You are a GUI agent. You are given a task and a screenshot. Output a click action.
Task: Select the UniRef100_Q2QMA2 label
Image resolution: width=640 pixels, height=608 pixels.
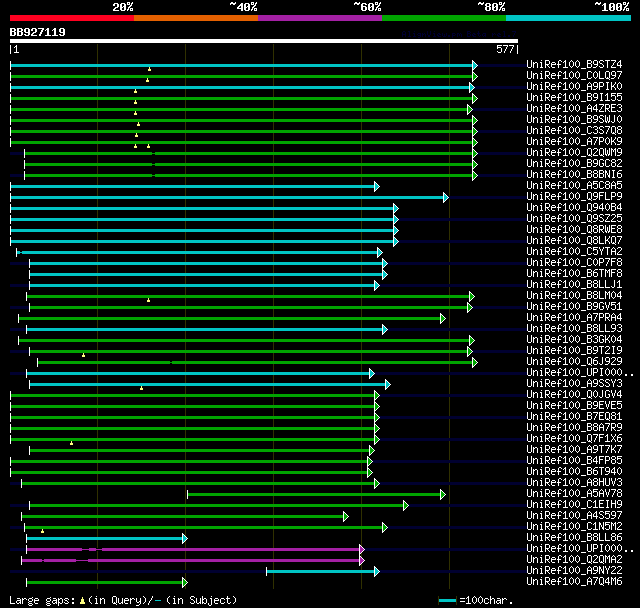574,560
